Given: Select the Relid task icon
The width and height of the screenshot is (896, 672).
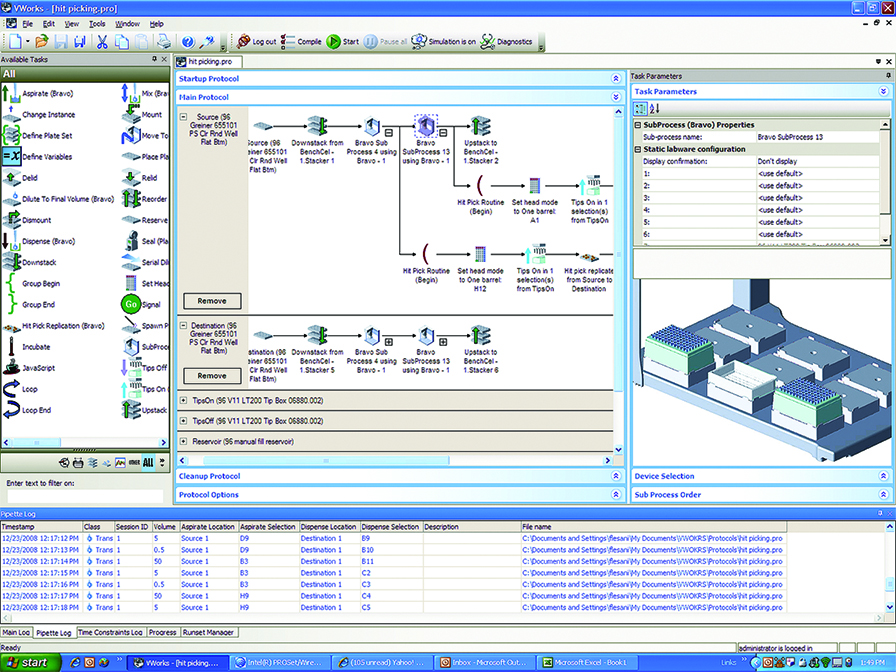Looking at the screenshot, I should (x=130, y=178).
